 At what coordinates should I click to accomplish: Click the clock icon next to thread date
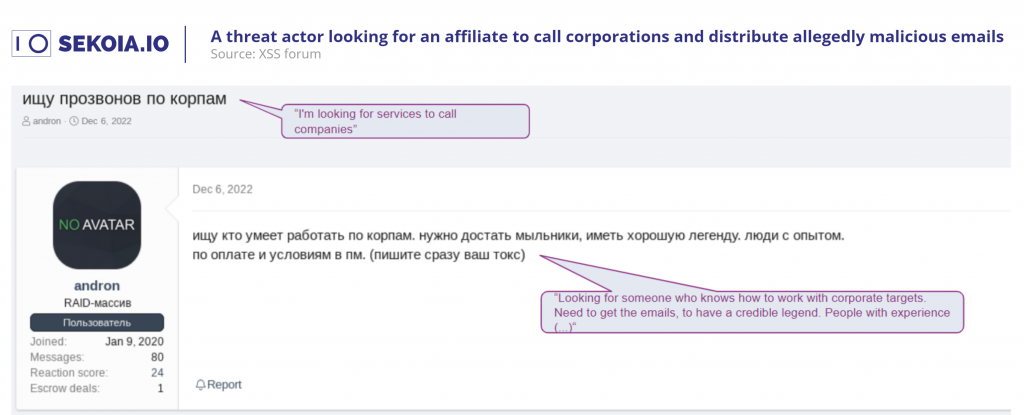pyautogui.click(x=74, y=121)
